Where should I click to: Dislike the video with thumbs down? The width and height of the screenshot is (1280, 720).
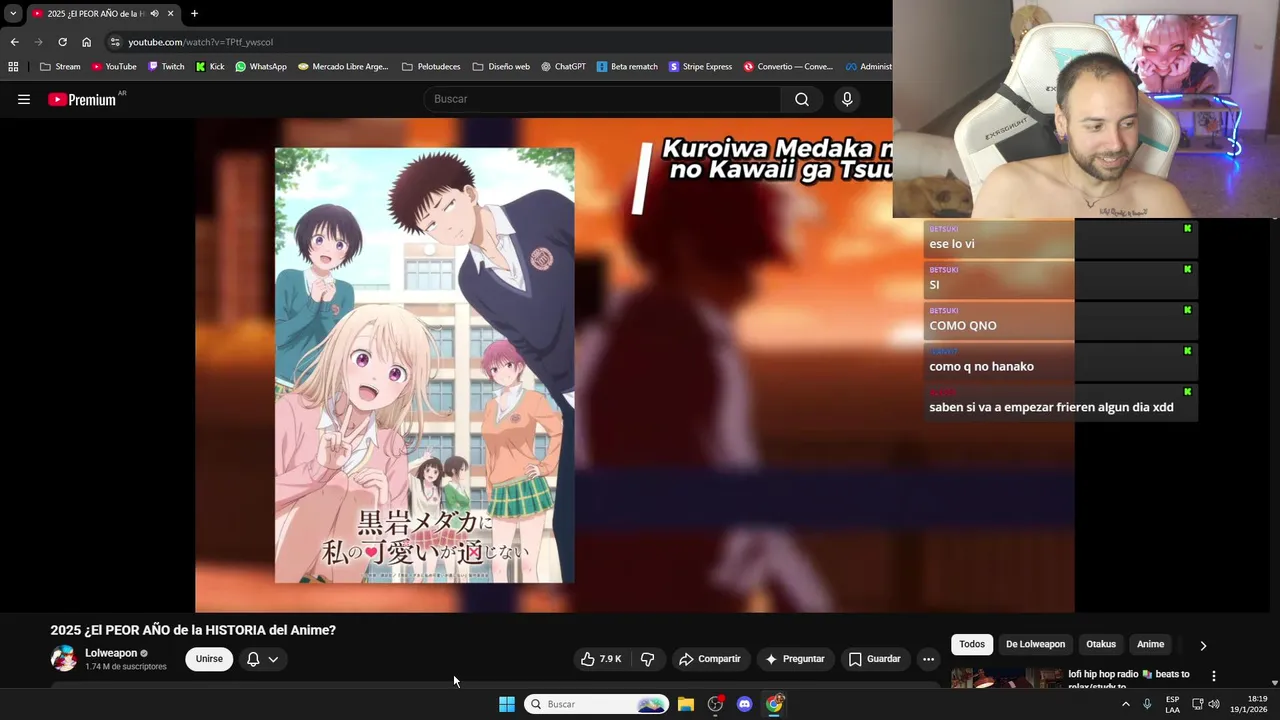pyautogui.click(x=647, y=659)
